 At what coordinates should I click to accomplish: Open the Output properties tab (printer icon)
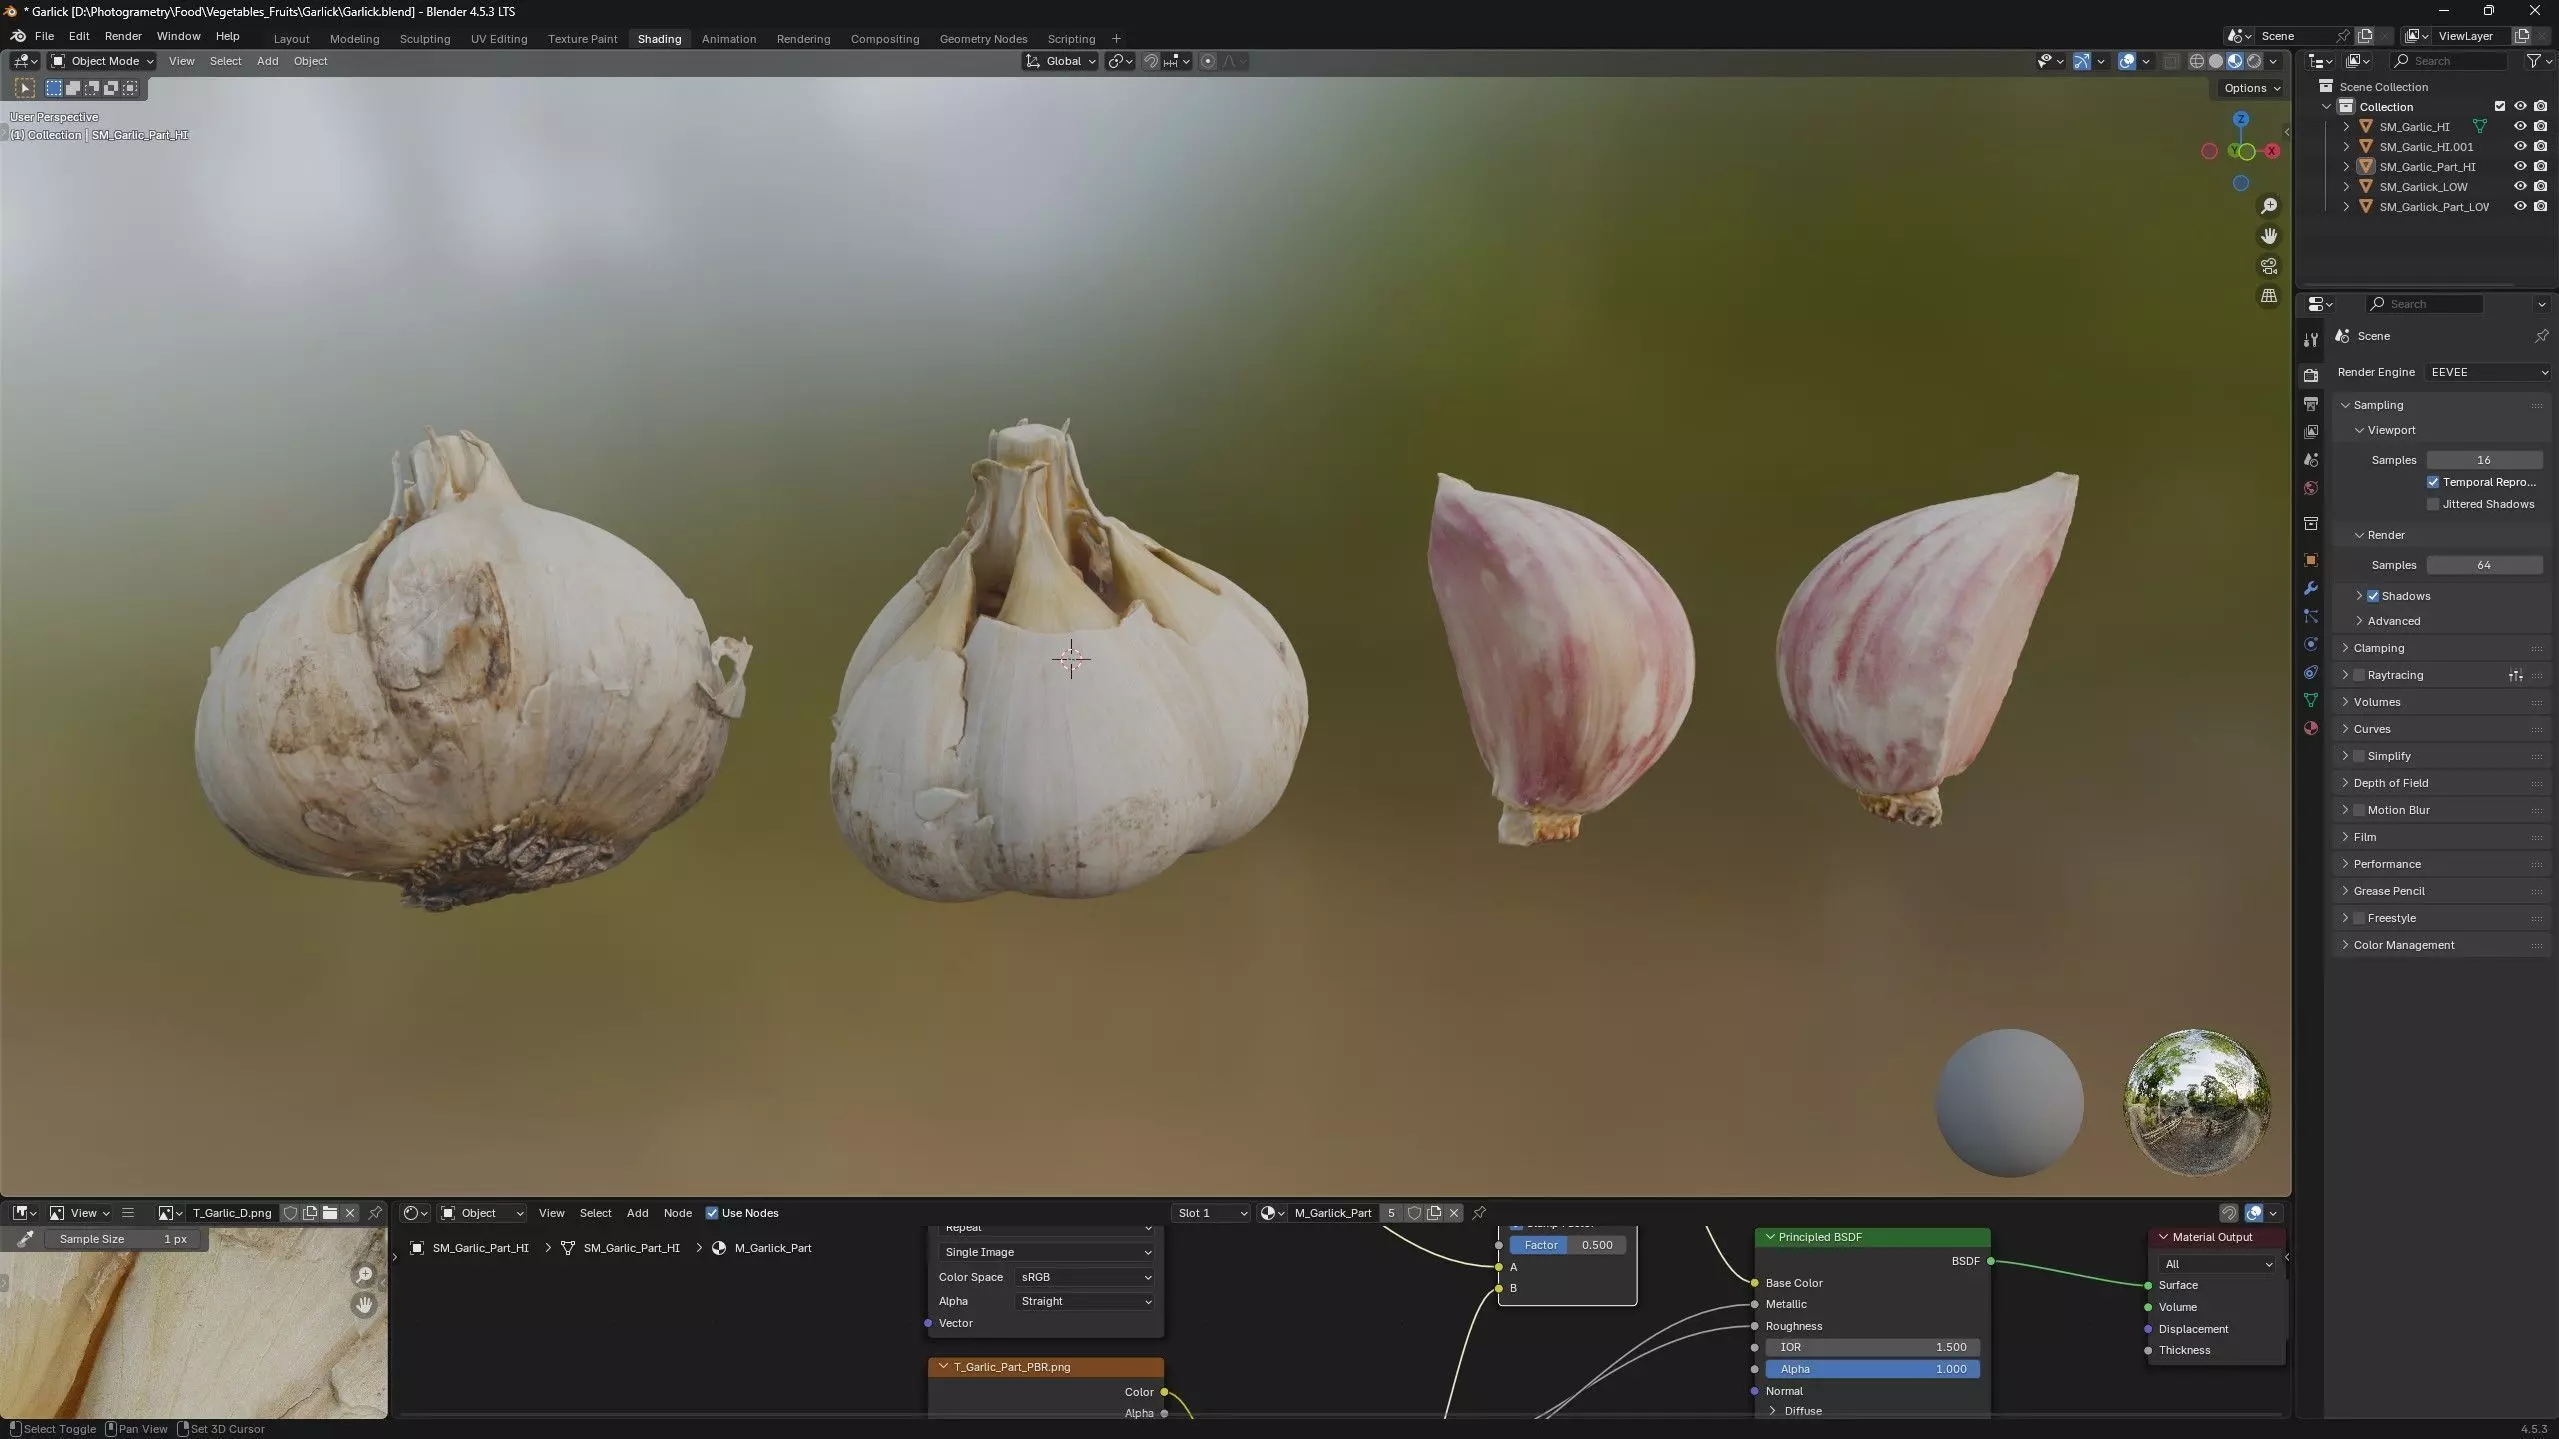2311,404
